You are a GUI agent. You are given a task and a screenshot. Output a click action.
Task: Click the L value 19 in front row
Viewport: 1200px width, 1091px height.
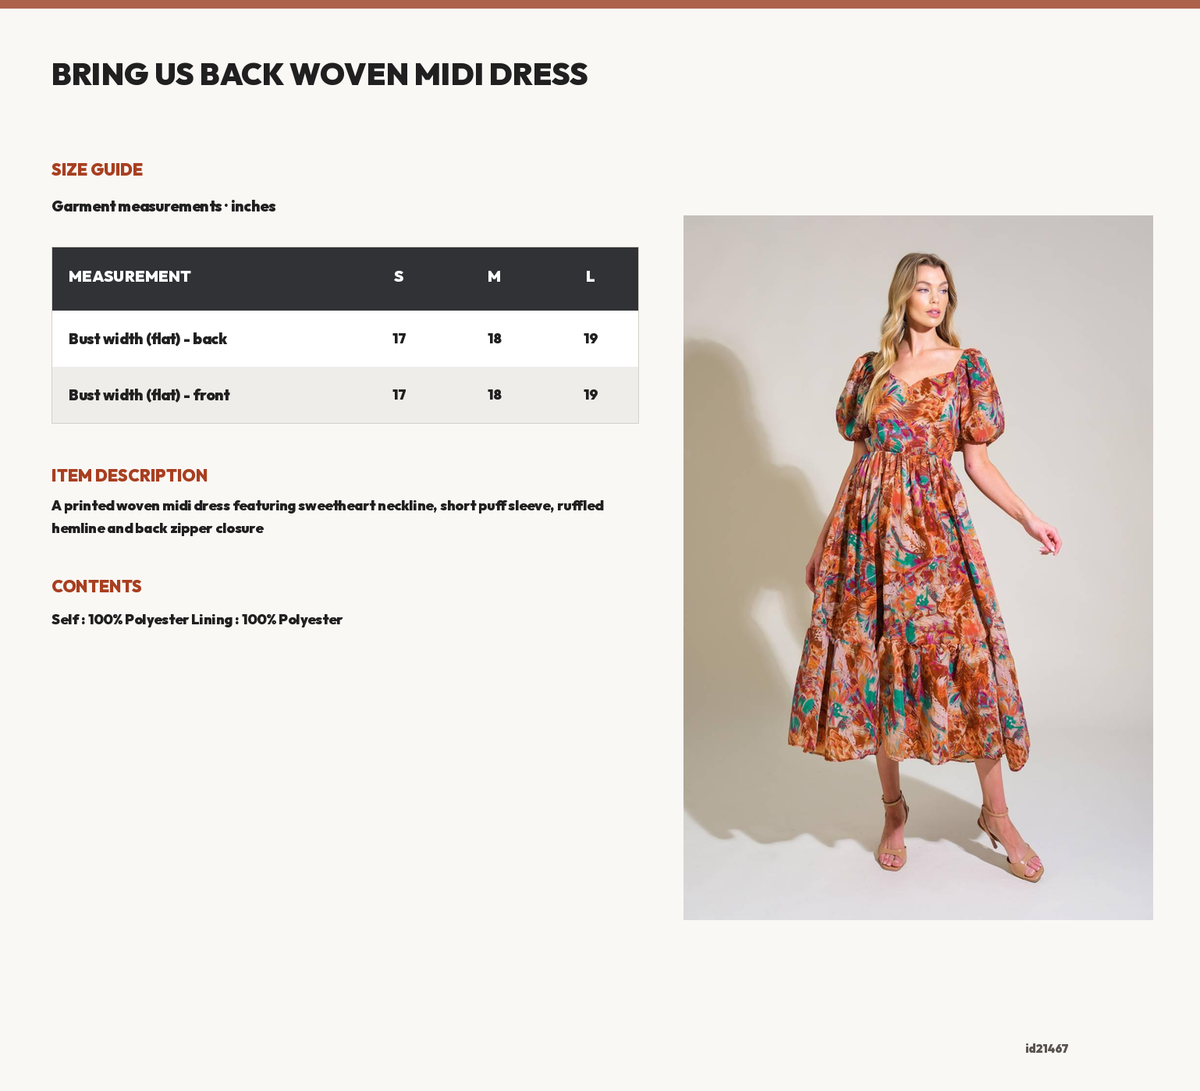tap(590, 395)
